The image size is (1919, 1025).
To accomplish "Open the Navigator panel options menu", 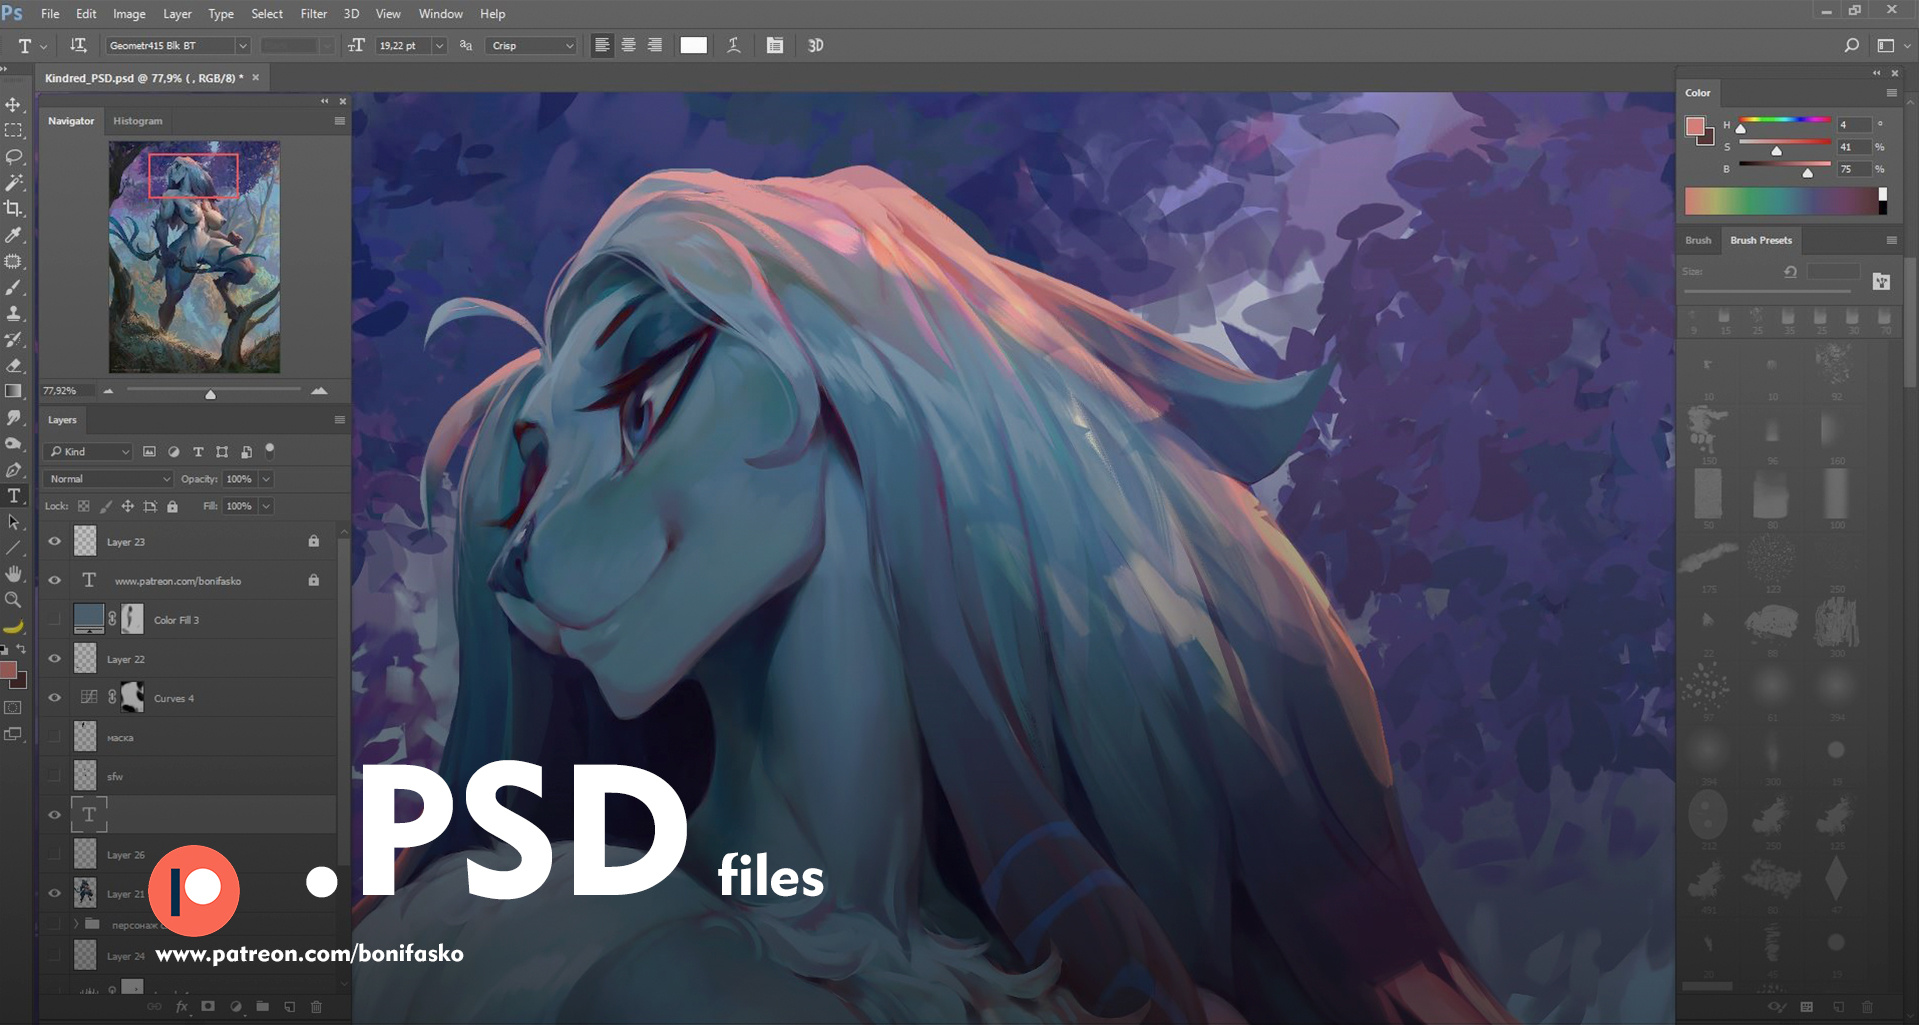I will (340, 121).
